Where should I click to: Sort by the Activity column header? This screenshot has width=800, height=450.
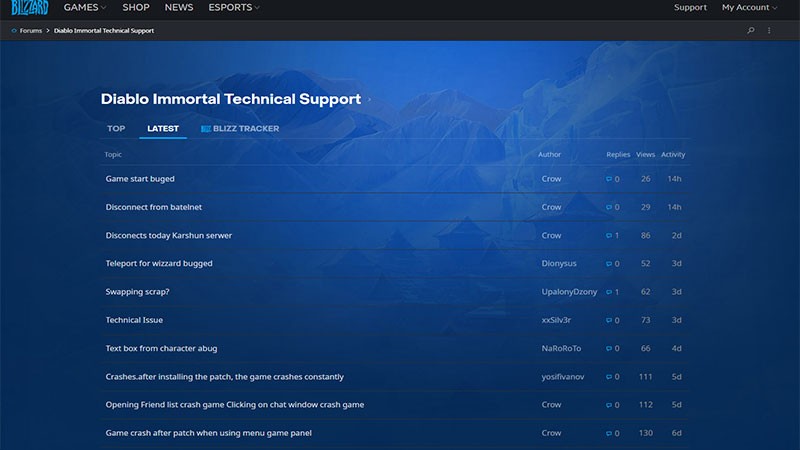(x=673, y=154)
